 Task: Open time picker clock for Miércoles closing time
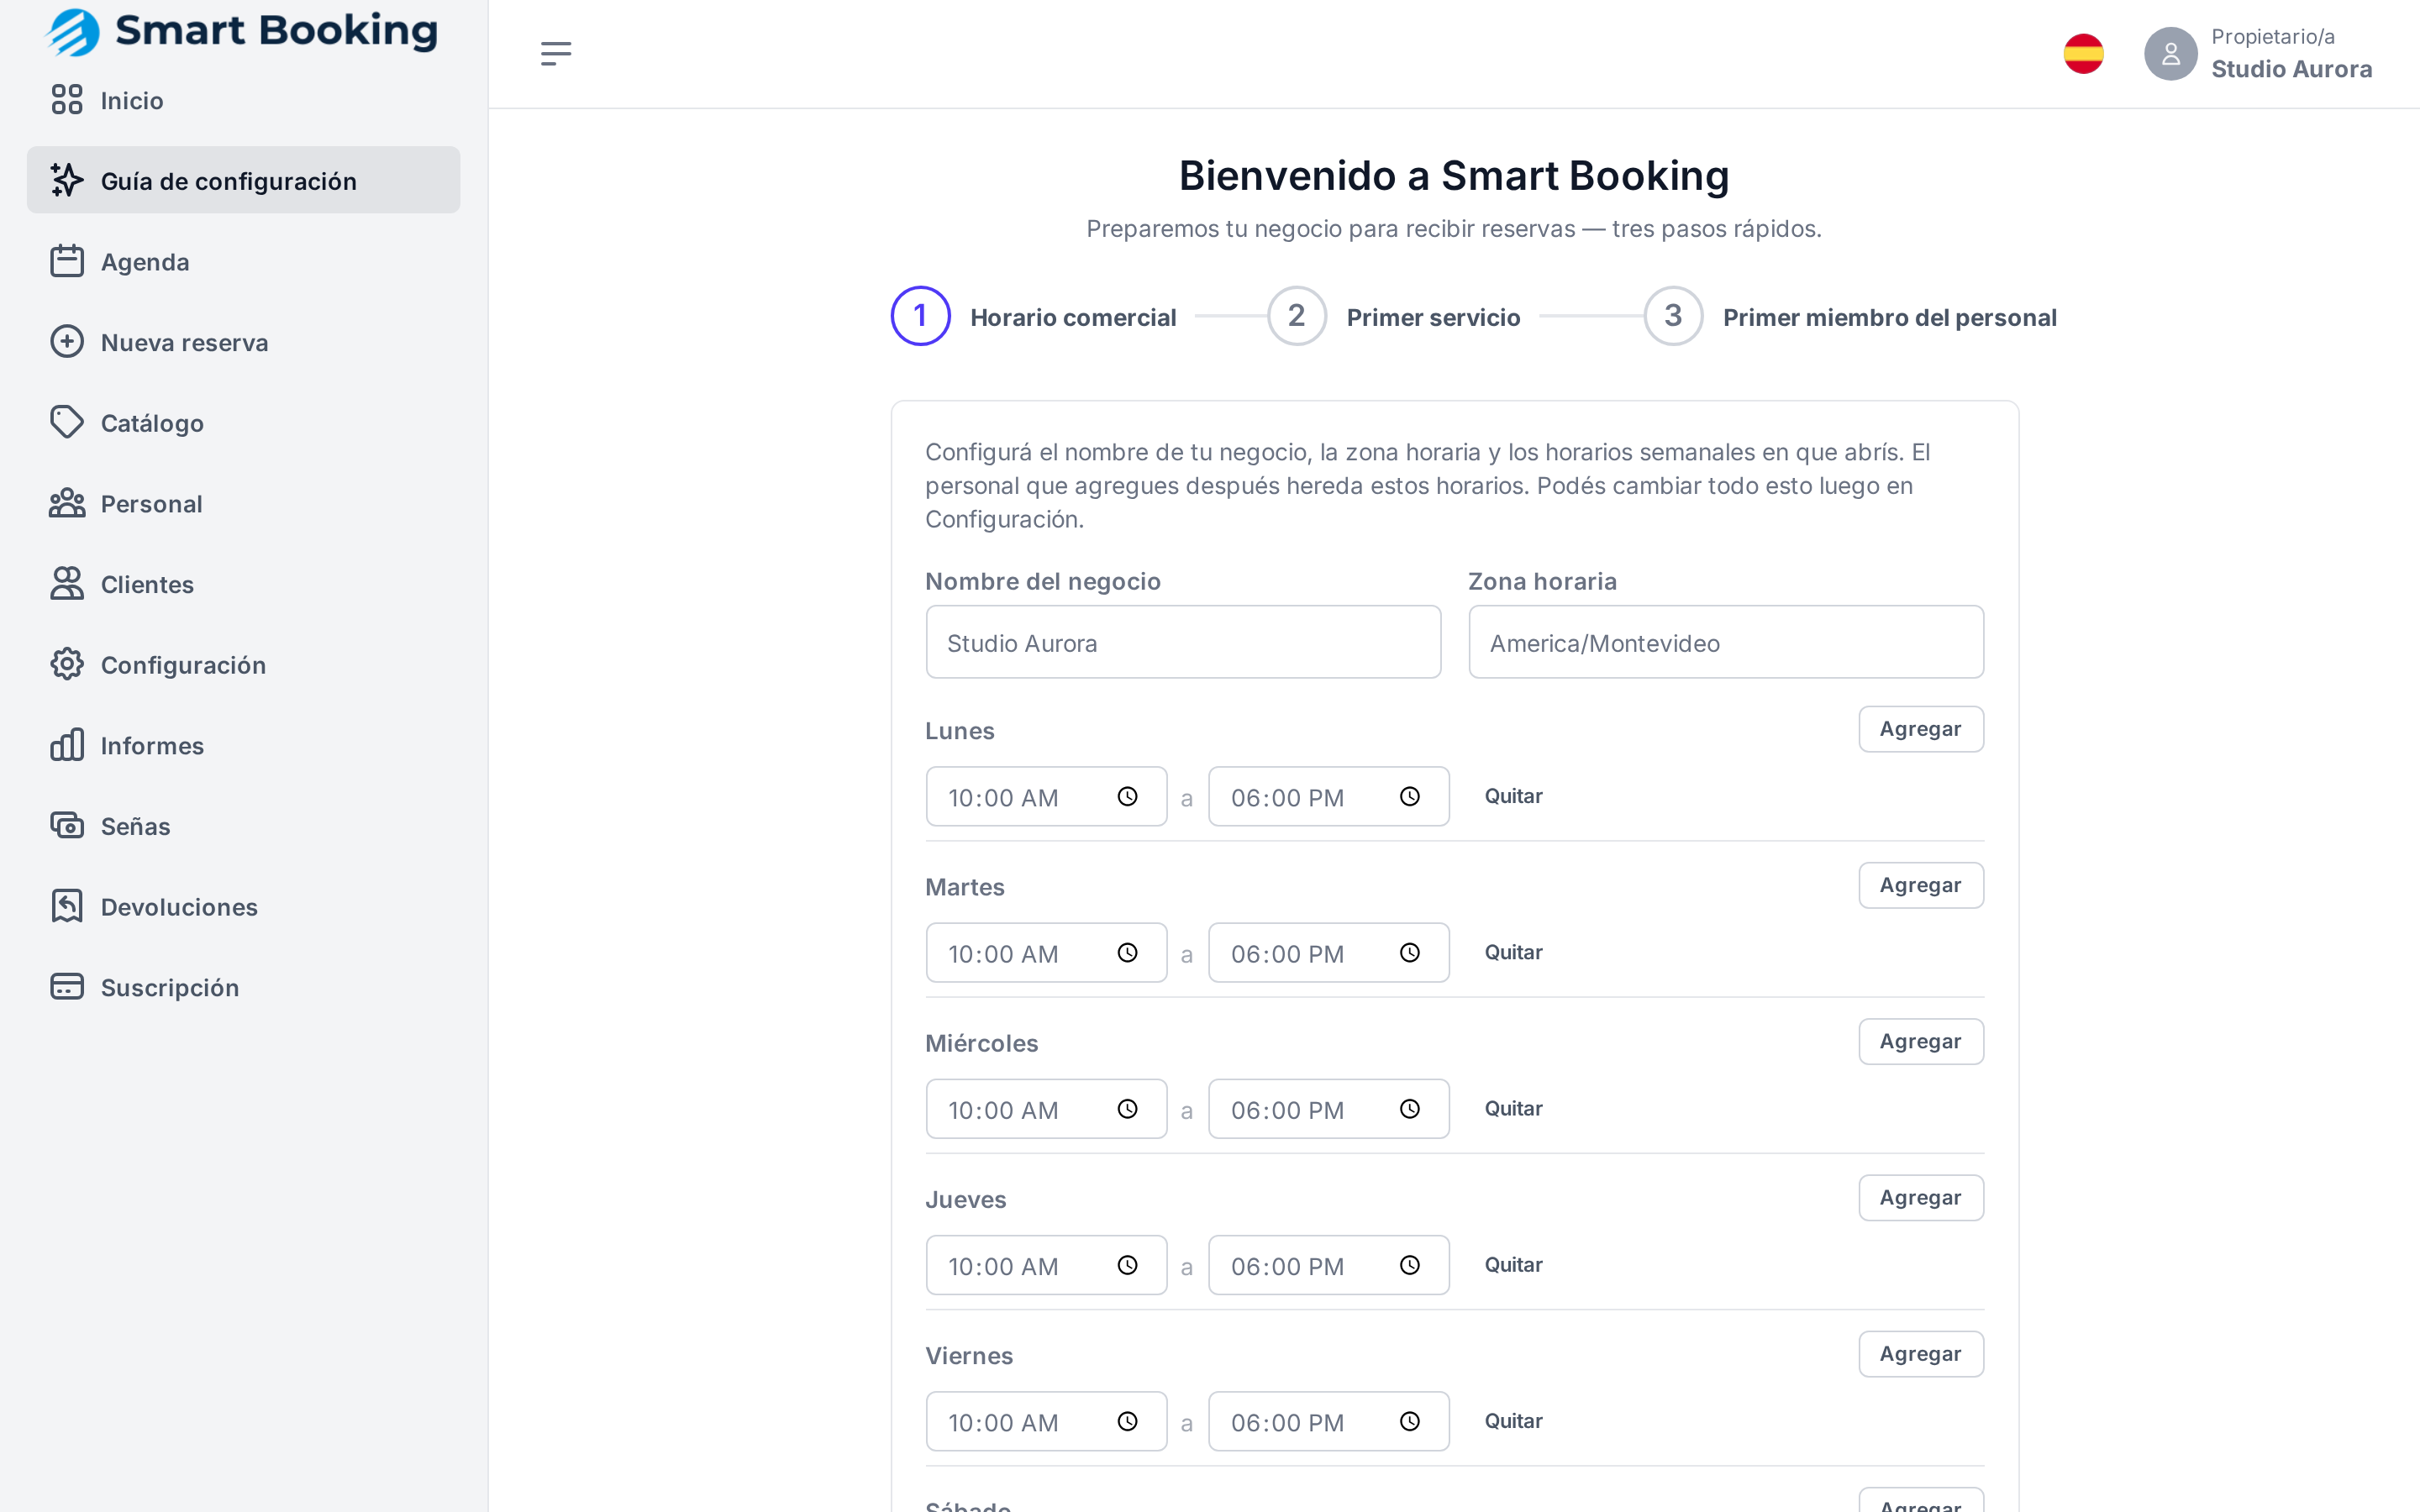click(1410, 1109)
